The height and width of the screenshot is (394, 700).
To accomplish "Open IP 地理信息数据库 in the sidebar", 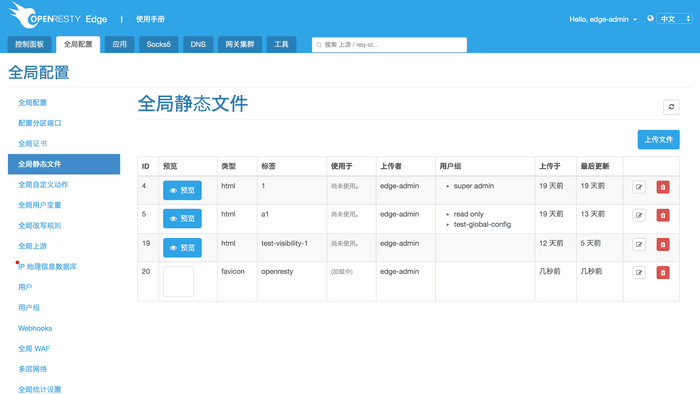I will pos(47,267).
